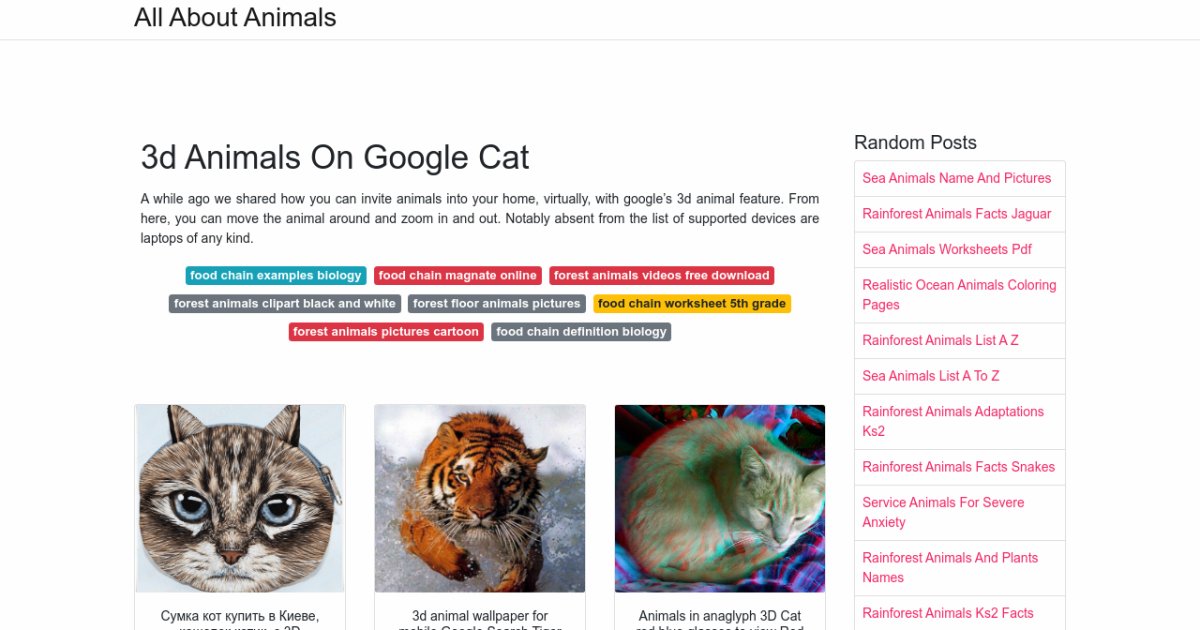Open 'forest animals pictures cartoon' tag
Image resolution: width=1200 pixels, height=630 pixels.
click(x=386, y=332)
